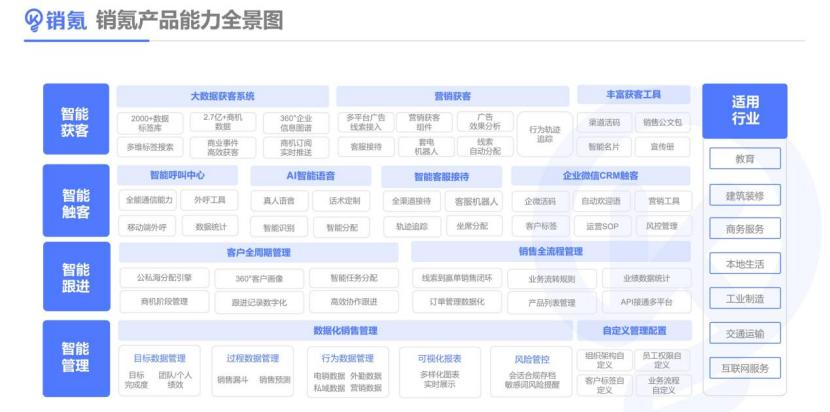Screen dimensions: 830x412
Task: Select the 移动端外呼 cell
Action: [x=147, y=227]
